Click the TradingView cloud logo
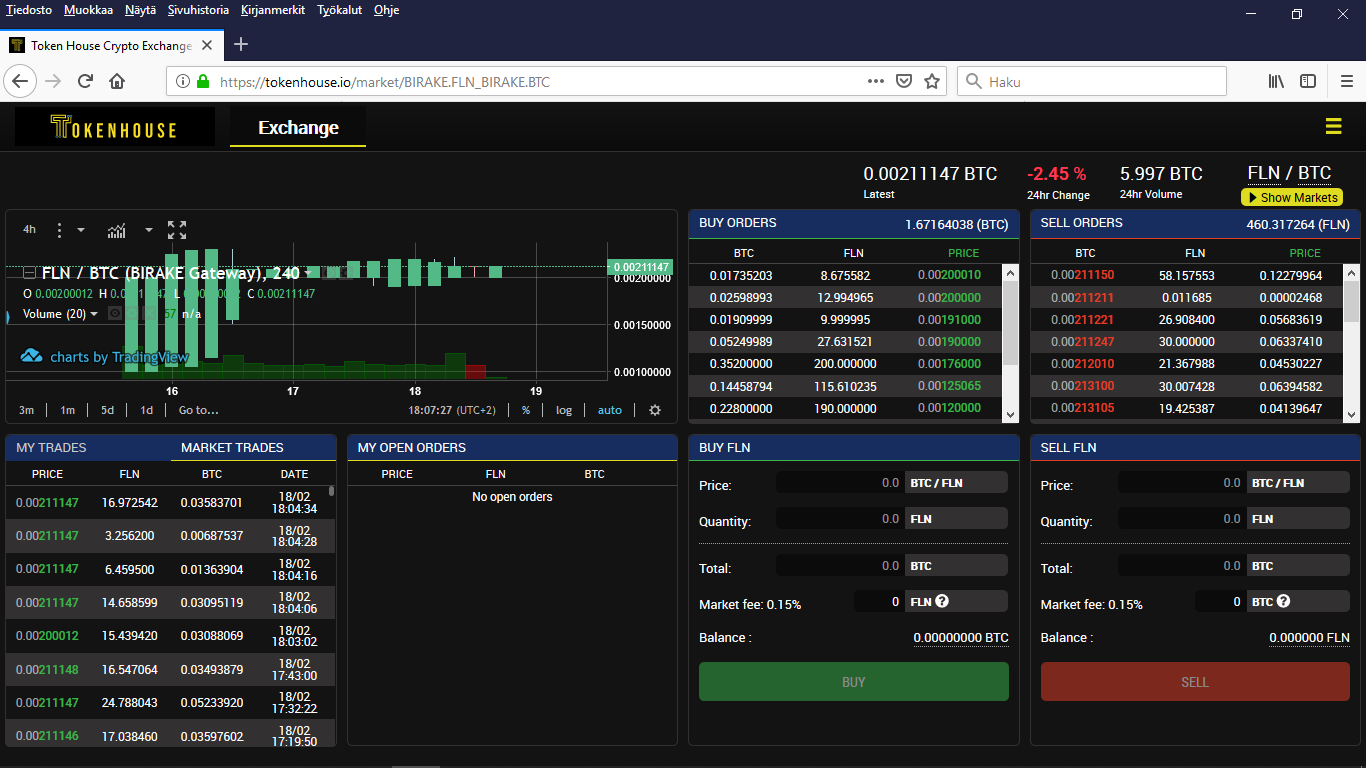Viewport: 1366px width, 768px height. (x=31, y=356)
